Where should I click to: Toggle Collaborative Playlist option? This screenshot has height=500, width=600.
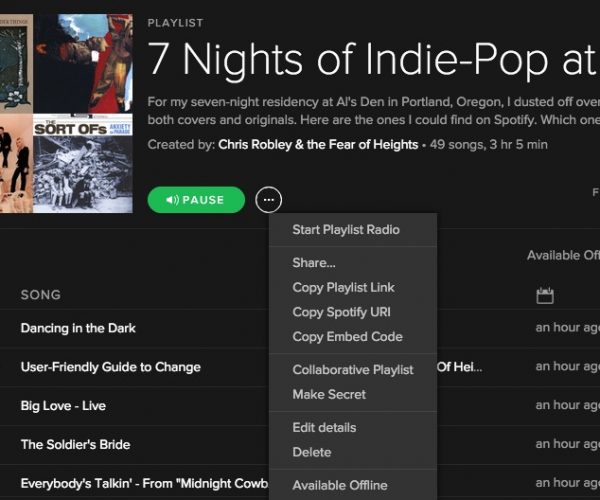353,370
